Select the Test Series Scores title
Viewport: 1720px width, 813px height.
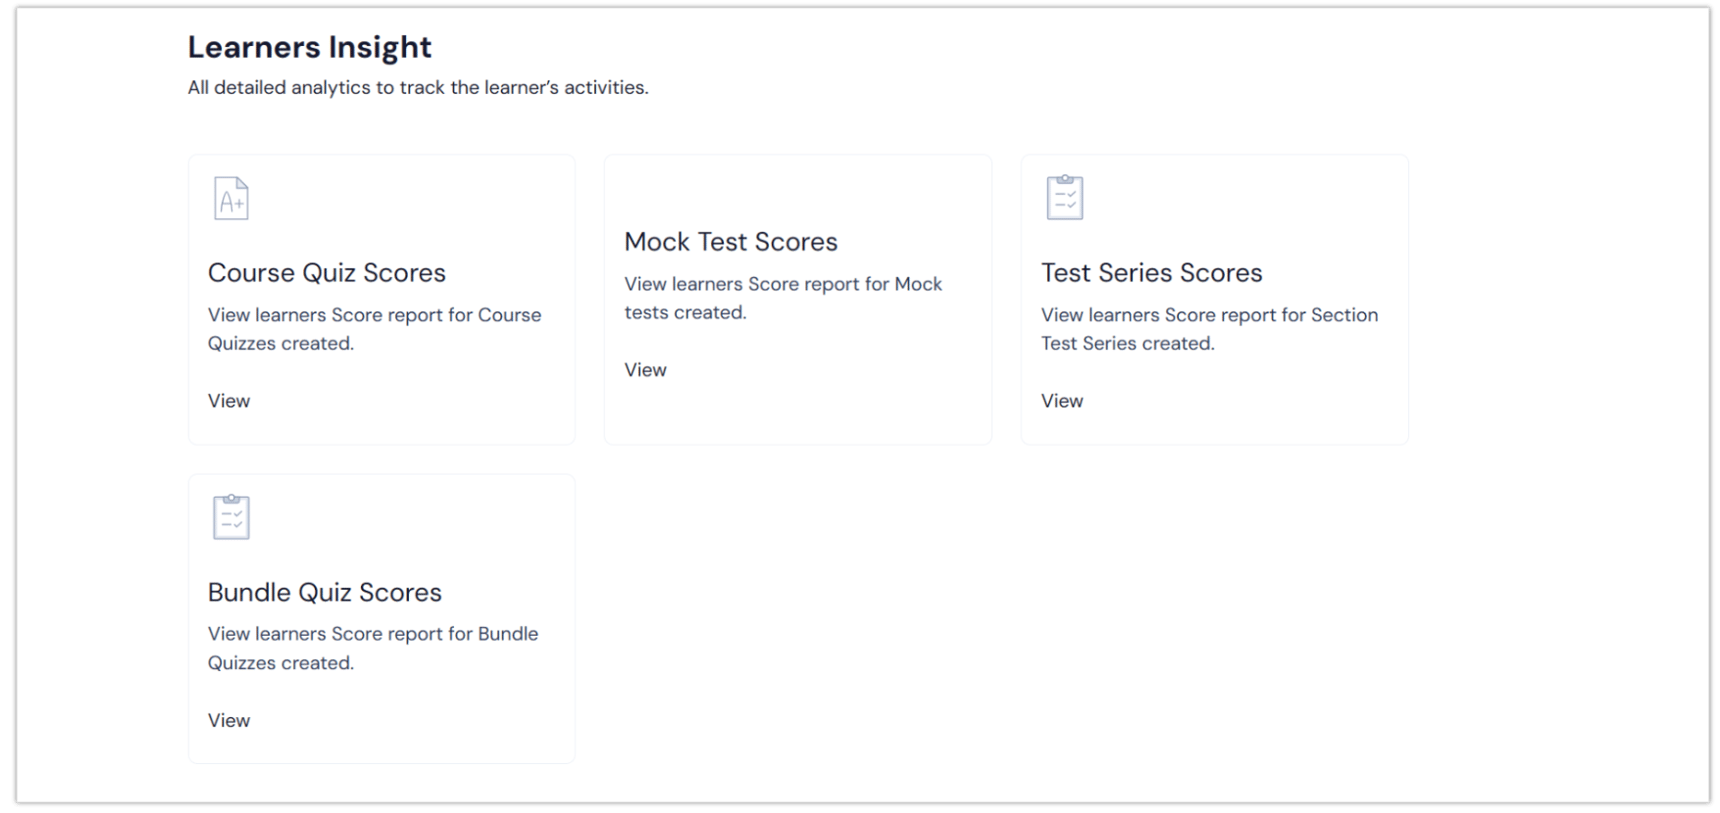1151,273
